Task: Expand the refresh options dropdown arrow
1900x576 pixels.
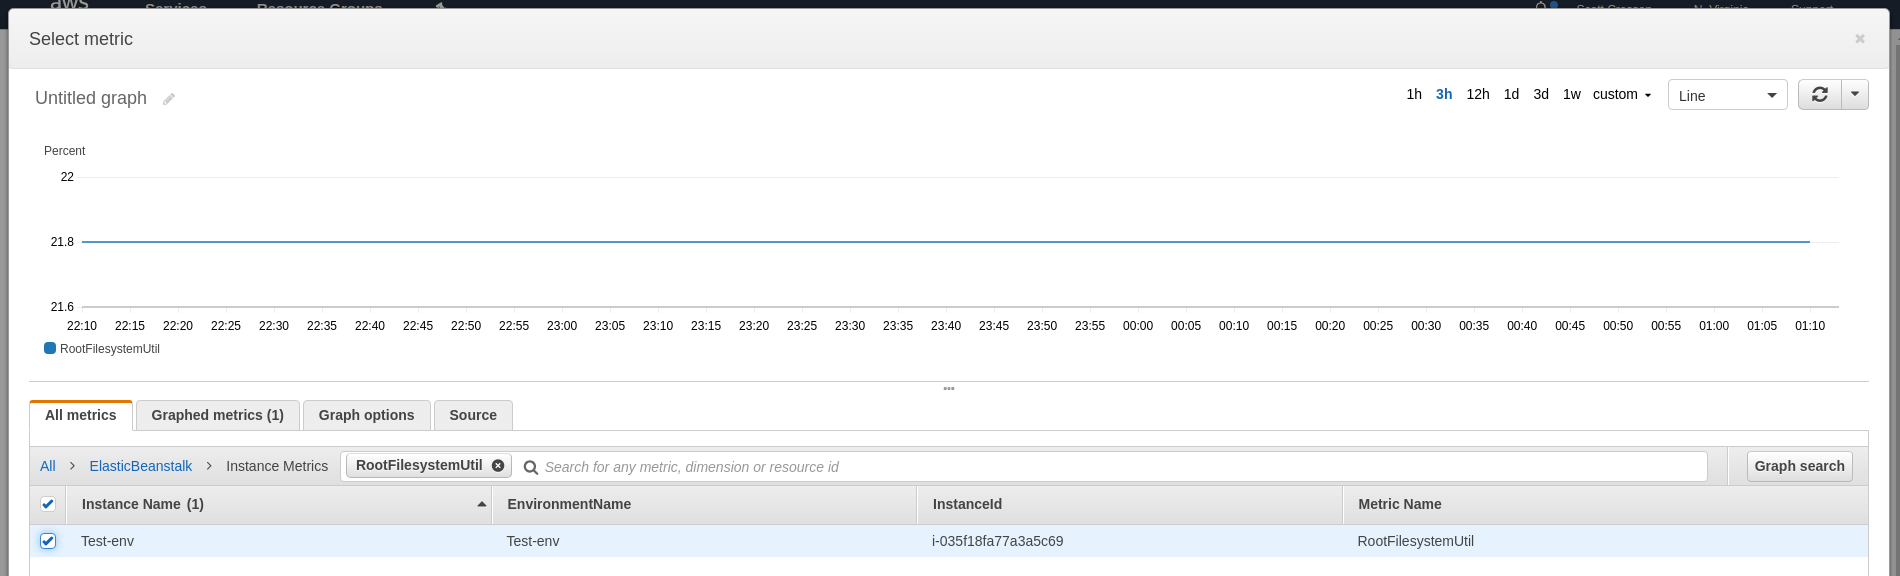Action: click(x=1855, y=94)
